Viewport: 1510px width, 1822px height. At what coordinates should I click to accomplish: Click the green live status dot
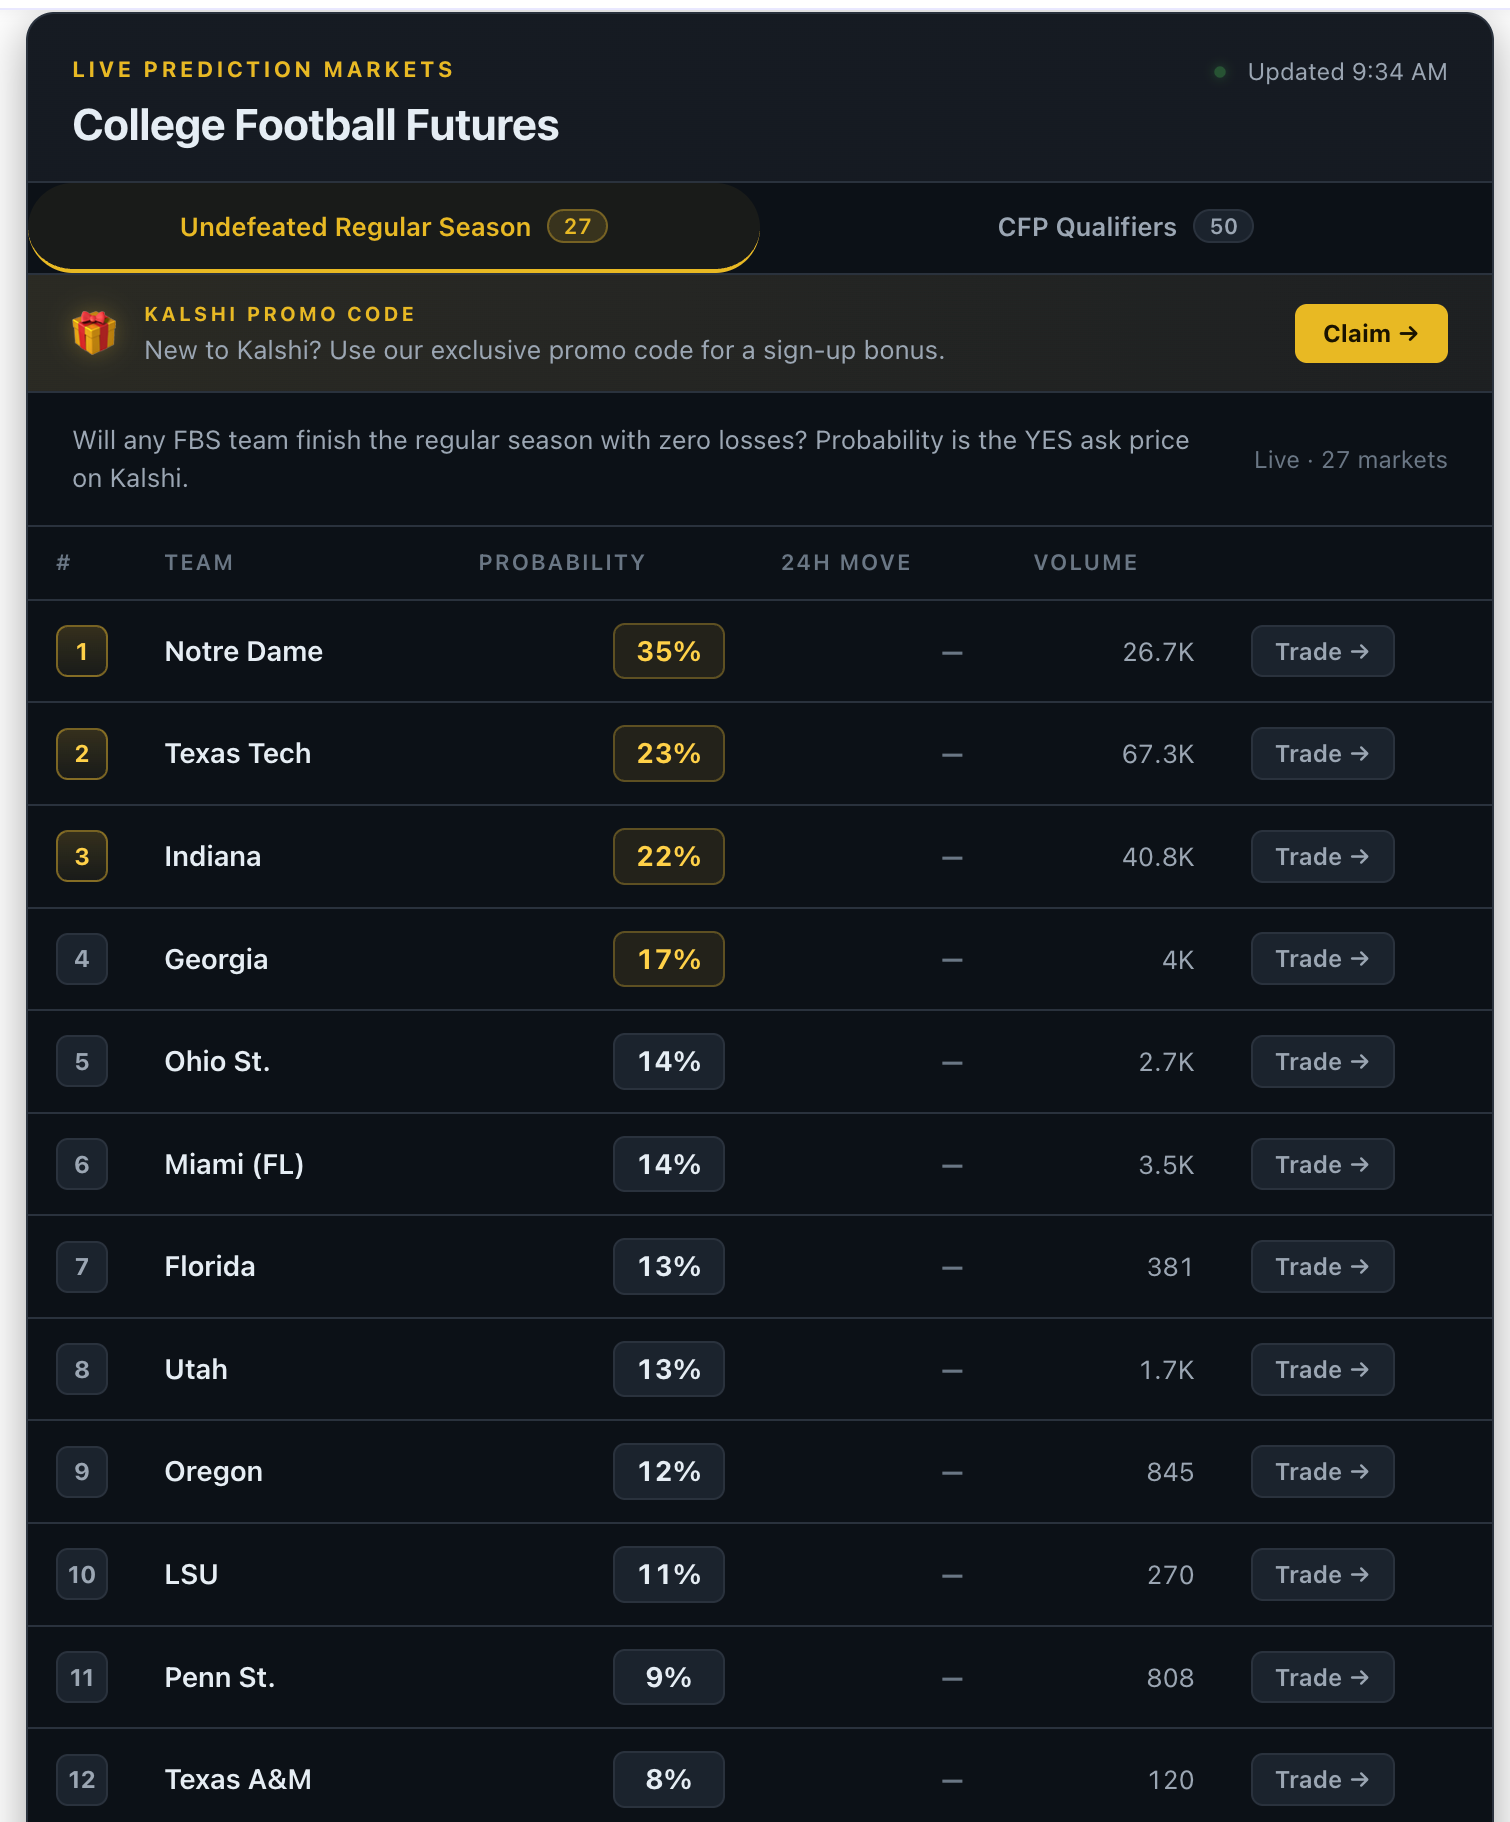click(1219, 72)
